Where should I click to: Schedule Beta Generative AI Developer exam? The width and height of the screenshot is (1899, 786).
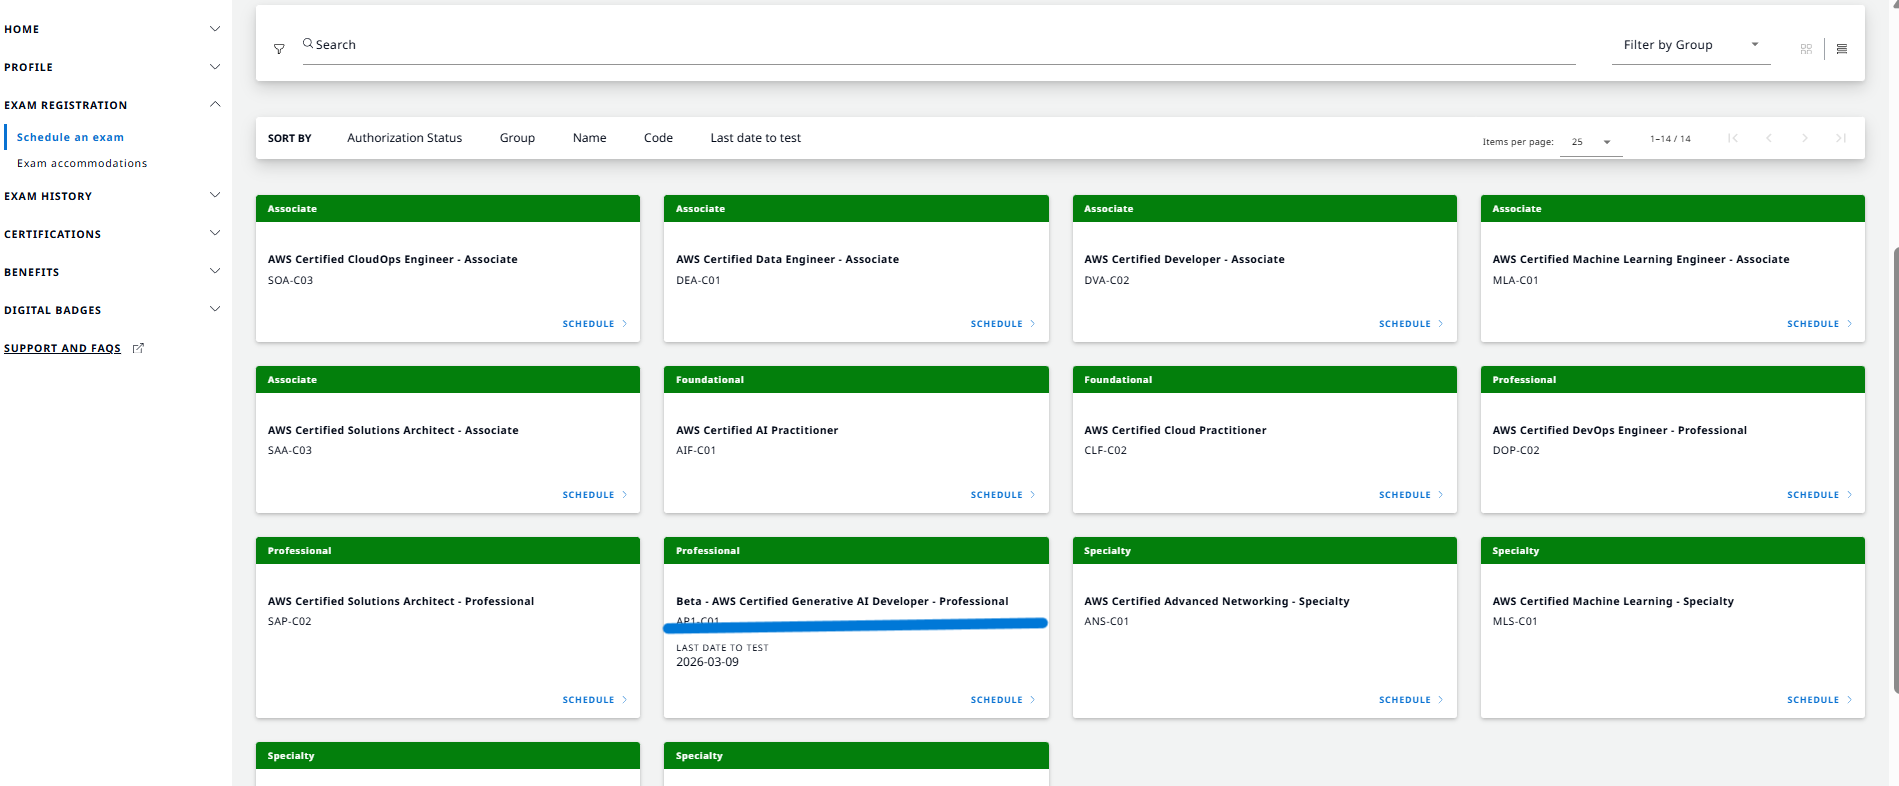(x=1003, y=700)
